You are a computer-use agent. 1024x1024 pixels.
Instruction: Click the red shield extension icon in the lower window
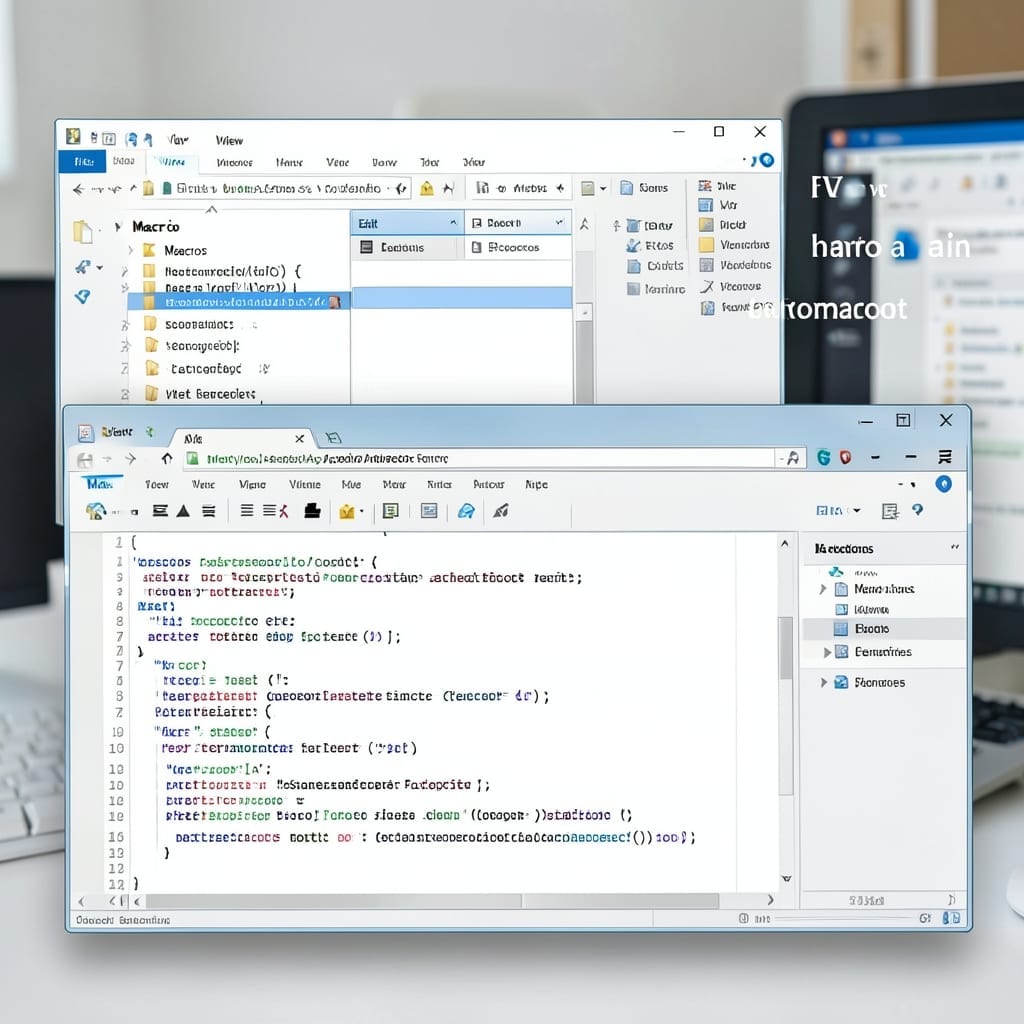coord(846,458)
